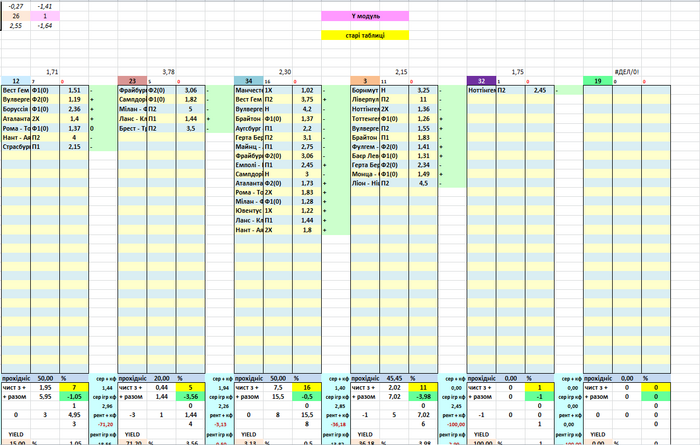This screenshot has width=700, height=445.
Task: Select the orange cell with value 26
Action: [x=16, y=16]
